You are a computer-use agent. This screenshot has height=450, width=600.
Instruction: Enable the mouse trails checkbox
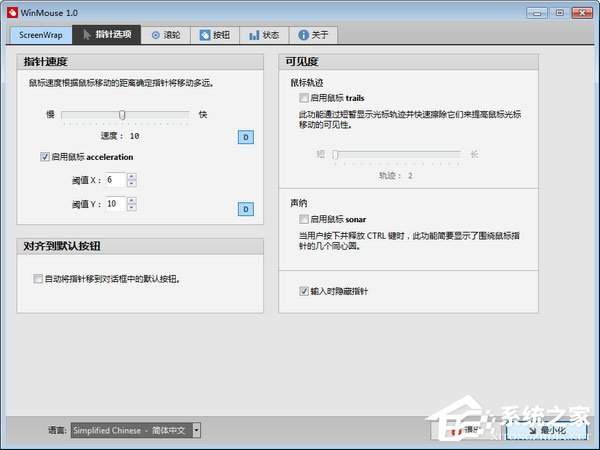tap(304, 99)
